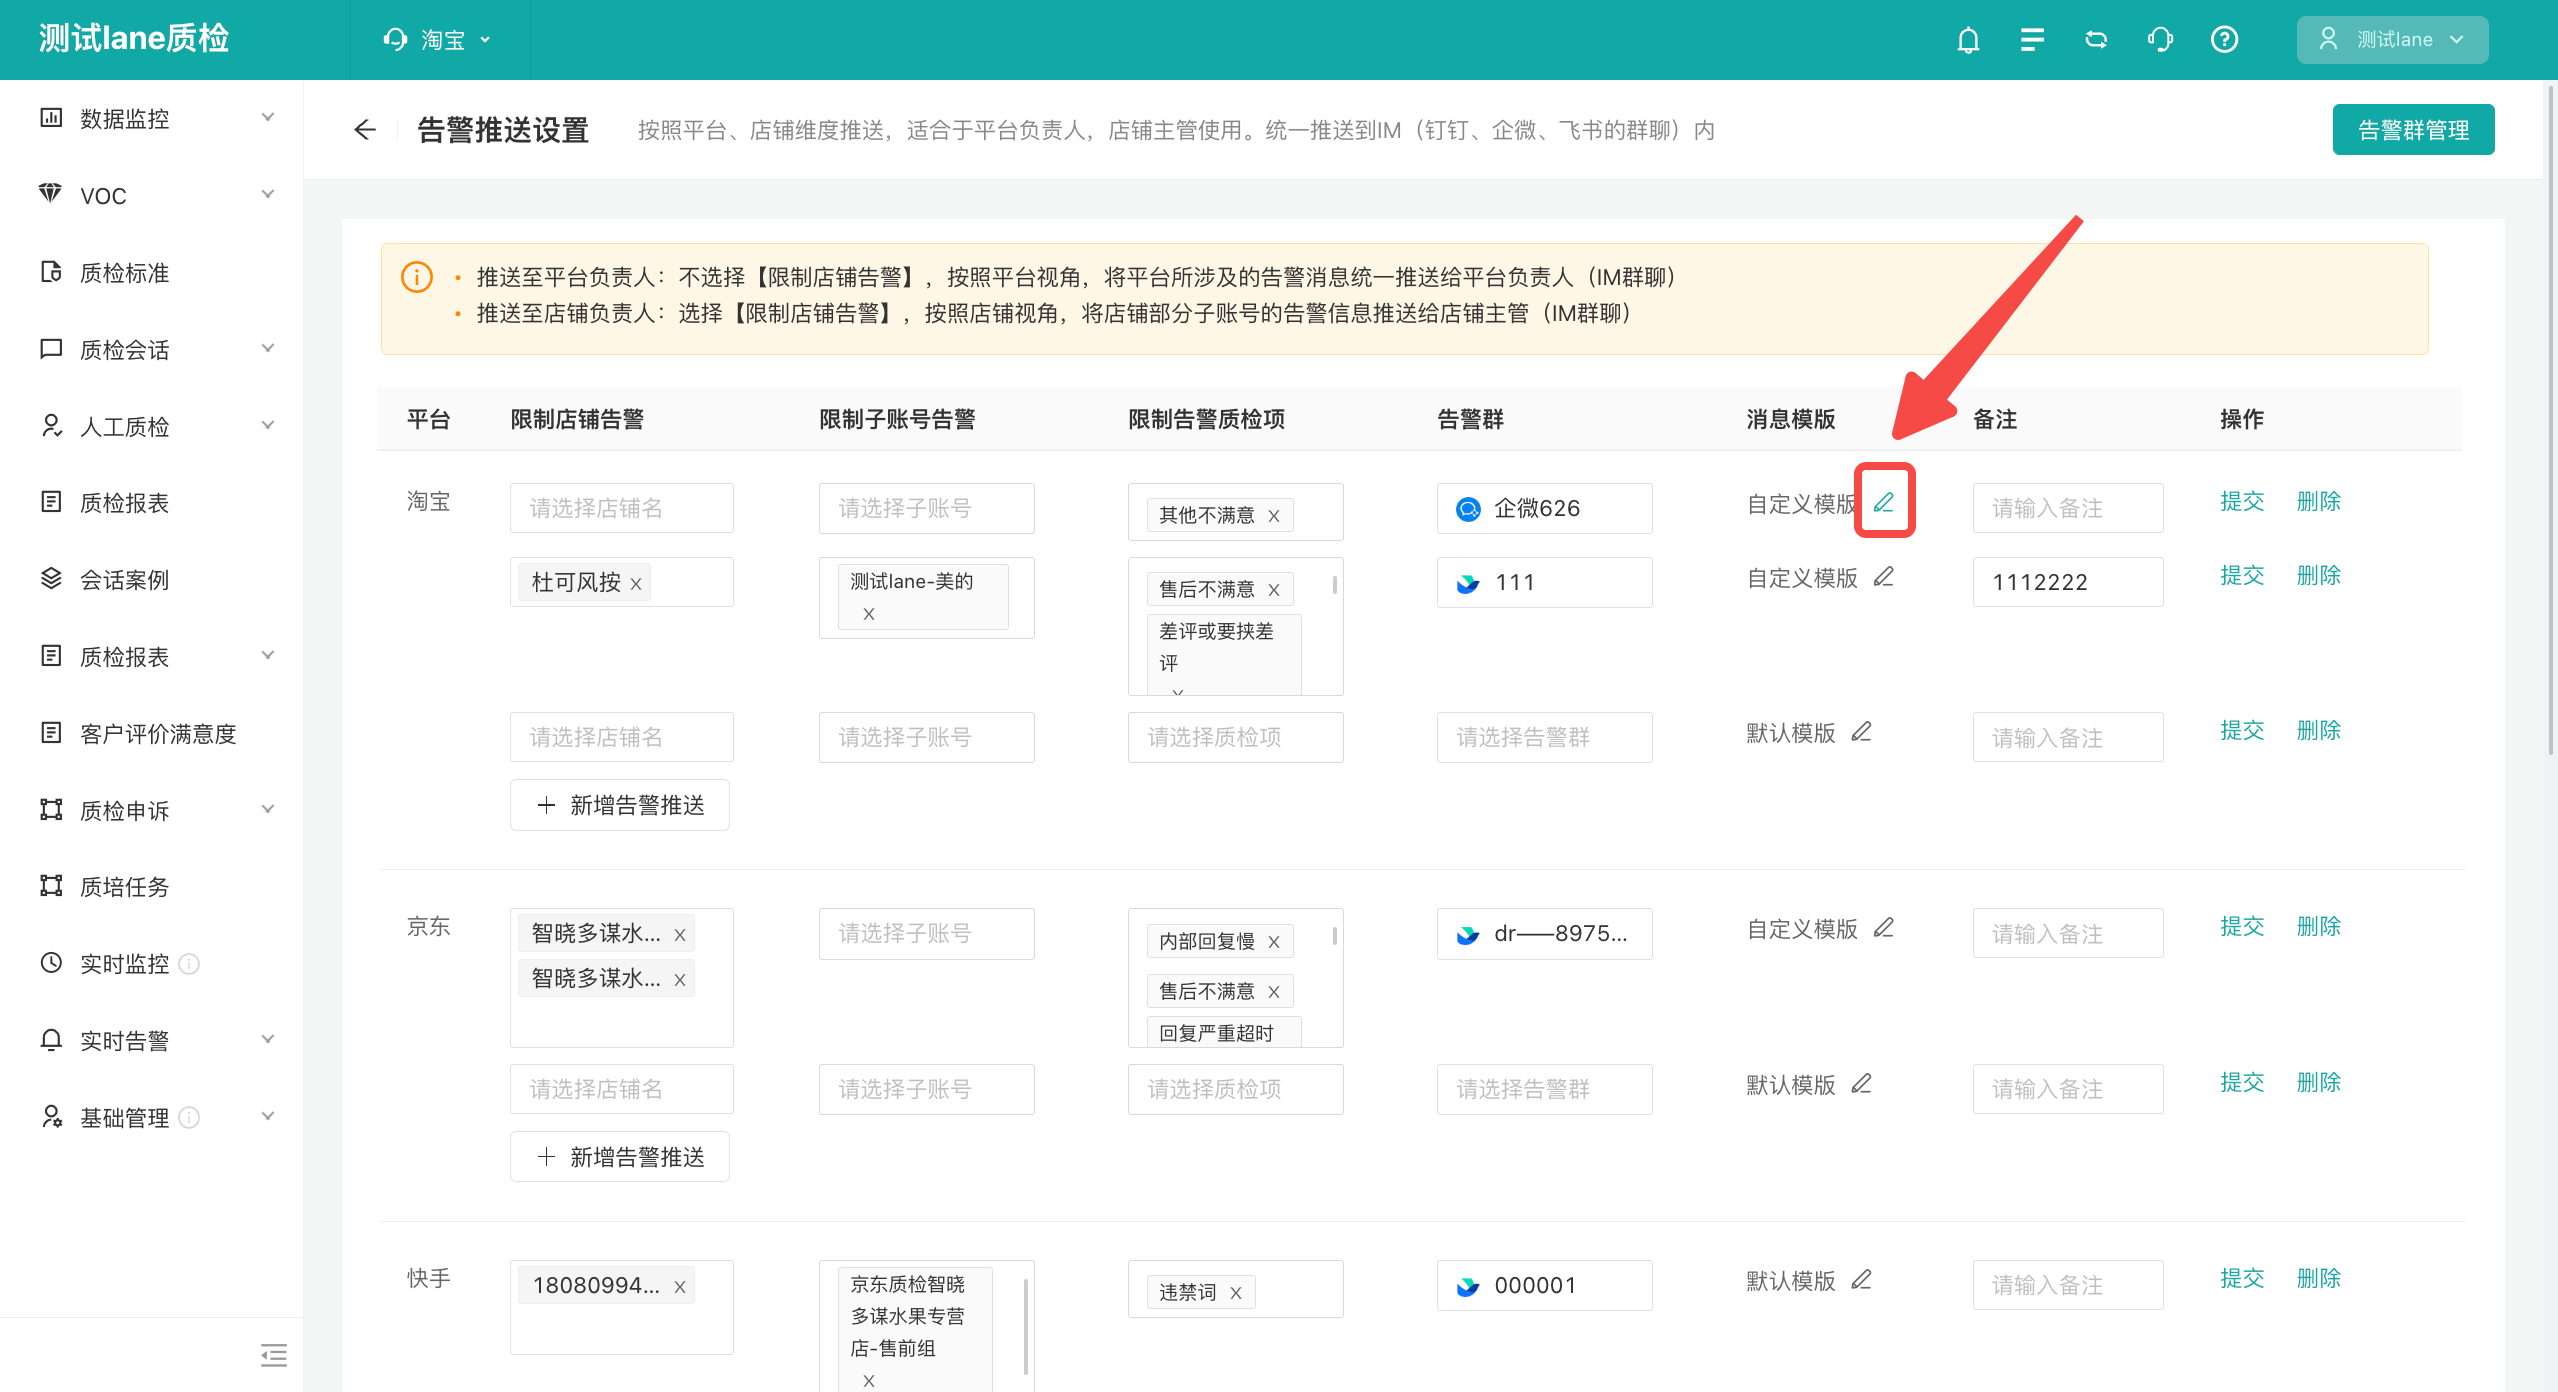
Task: Focus 请输入备注 field in 000001 row
Action: tap(2068, 1285)
